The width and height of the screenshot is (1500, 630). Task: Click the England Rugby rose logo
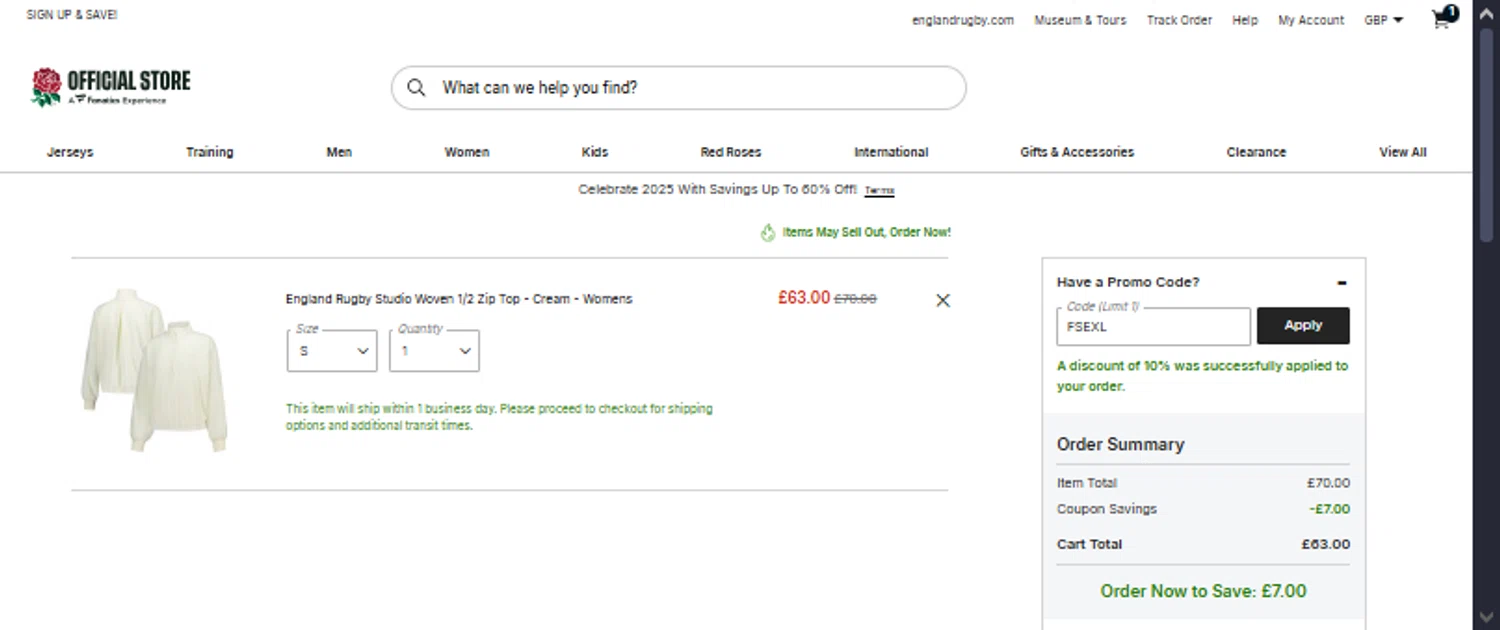46,87
